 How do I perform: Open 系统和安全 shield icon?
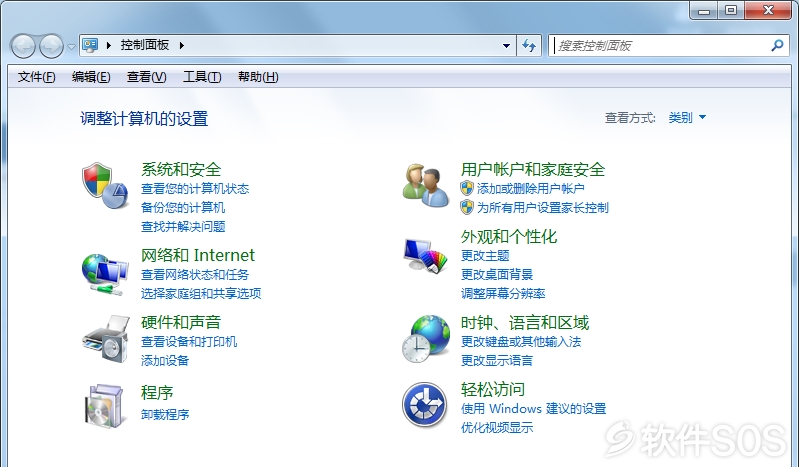[105, 186]
